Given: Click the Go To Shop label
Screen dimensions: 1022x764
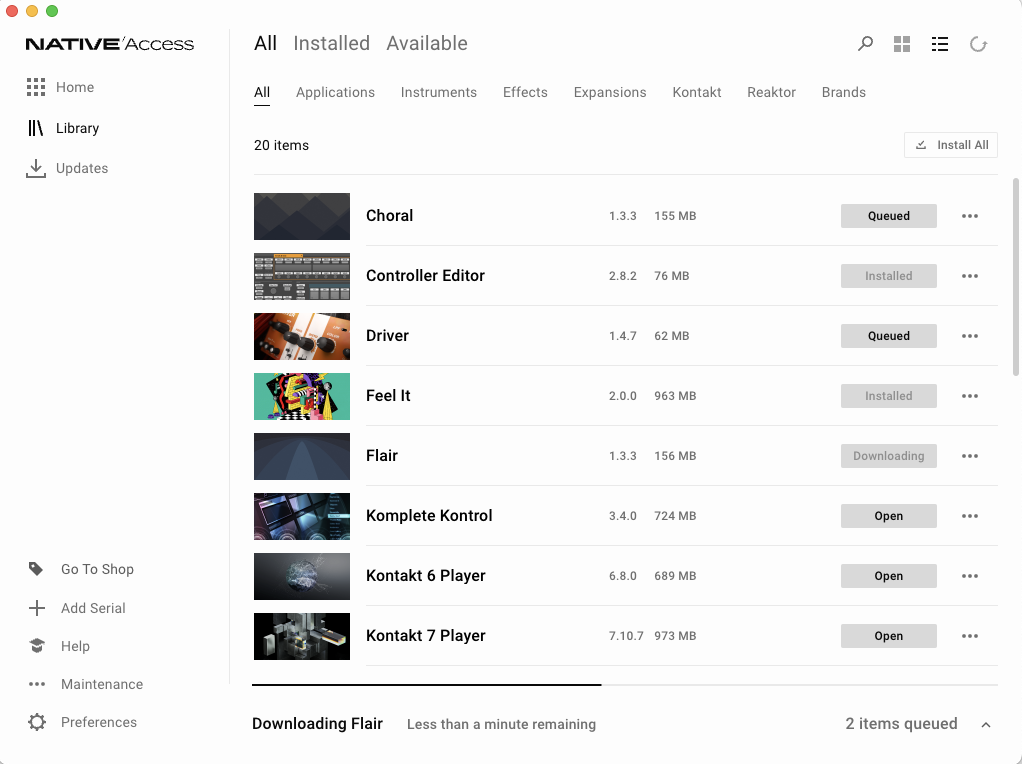Looking at the screenshot, I should point(97,569).
